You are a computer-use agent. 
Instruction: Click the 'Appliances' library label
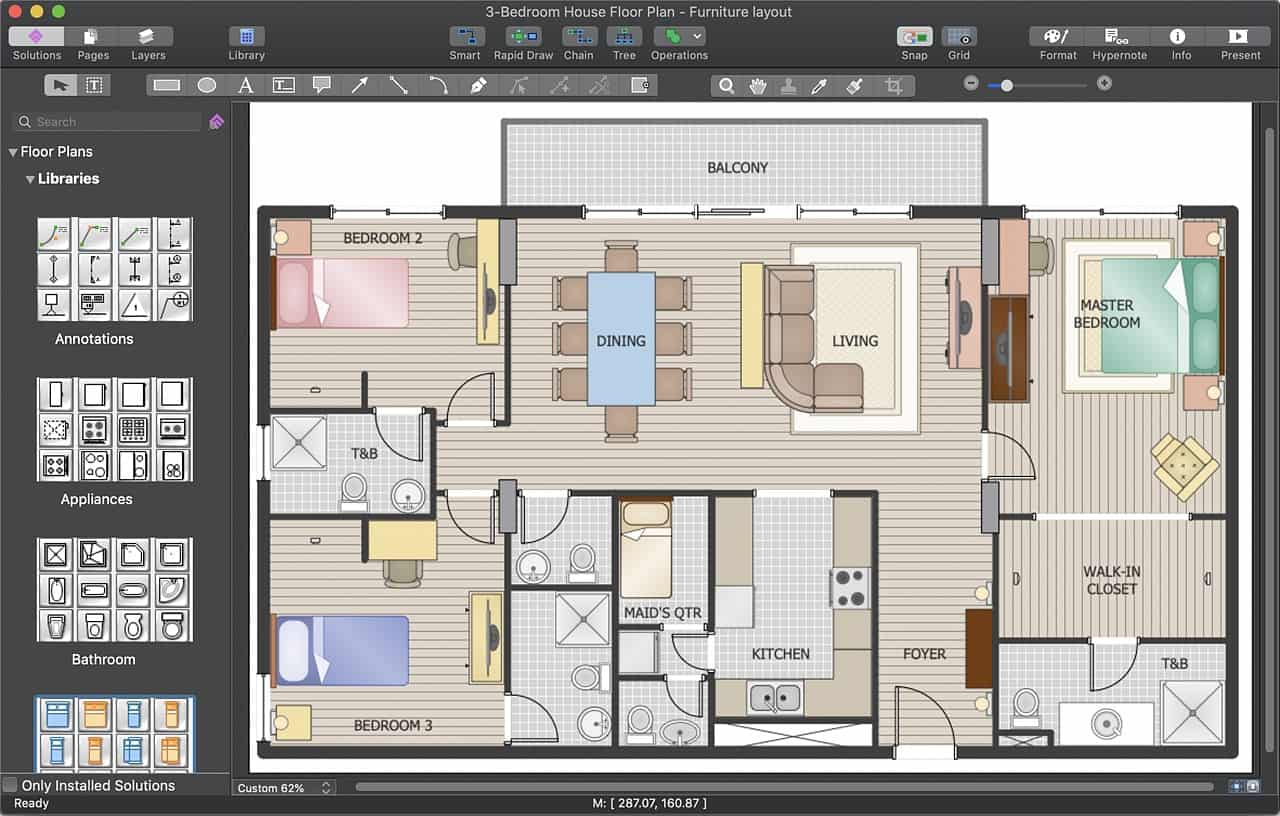[x=96, y=499]
